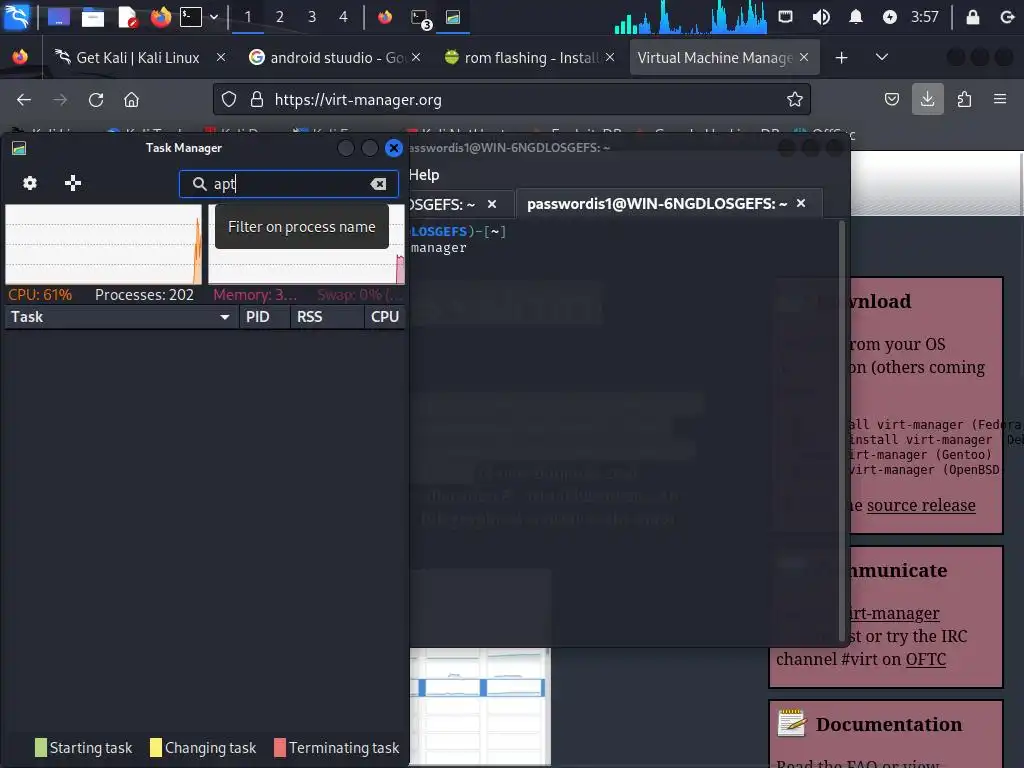The width and height of the screenshot is (1024, 768).
Task: Sort processes by Task column
Action: [x=121, y=317]
